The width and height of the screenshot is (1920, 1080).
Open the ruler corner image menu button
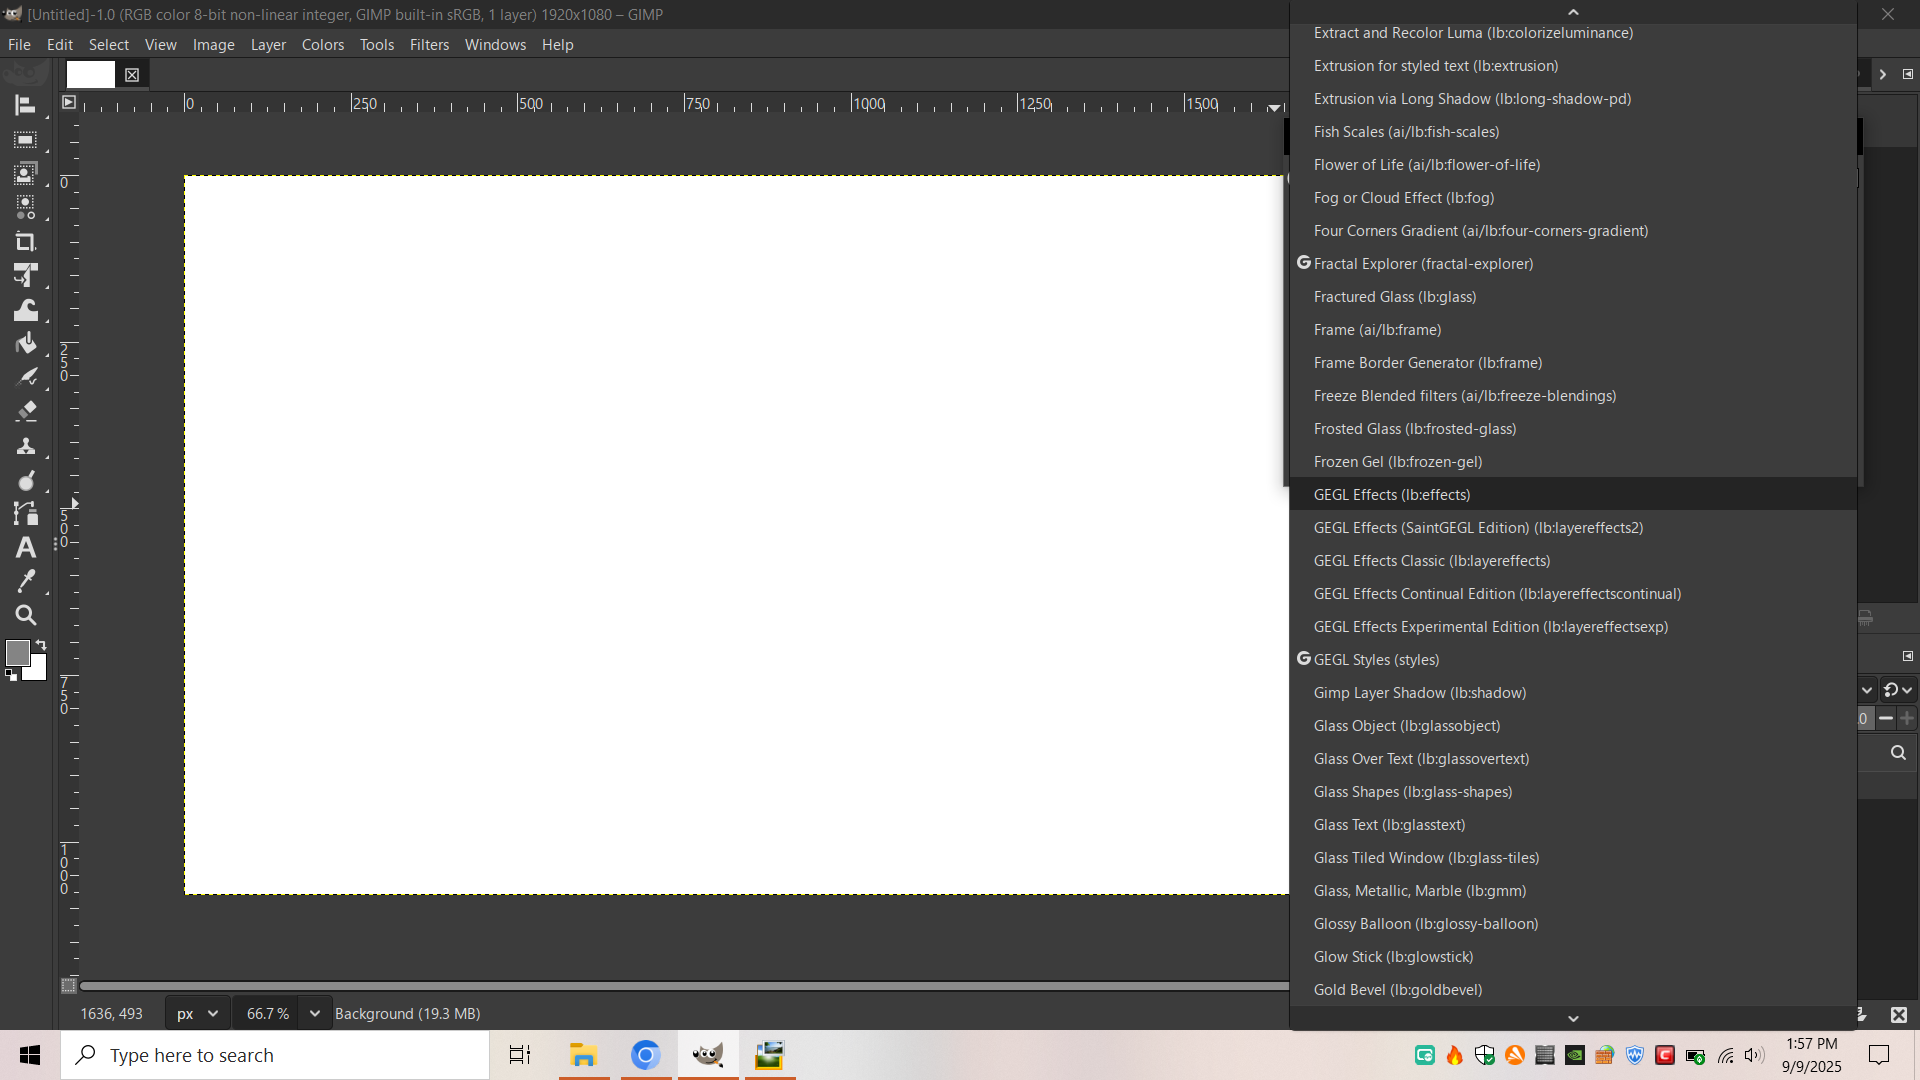68,103
